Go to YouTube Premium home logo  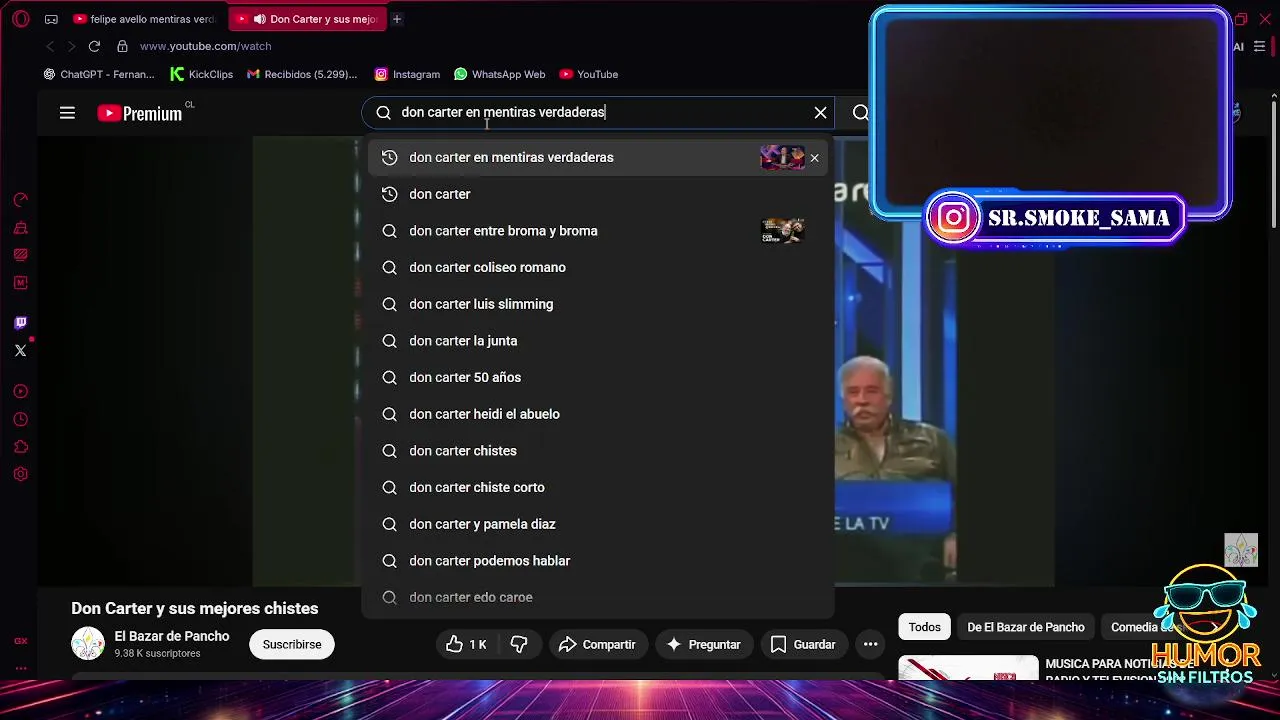pos(140,113)
